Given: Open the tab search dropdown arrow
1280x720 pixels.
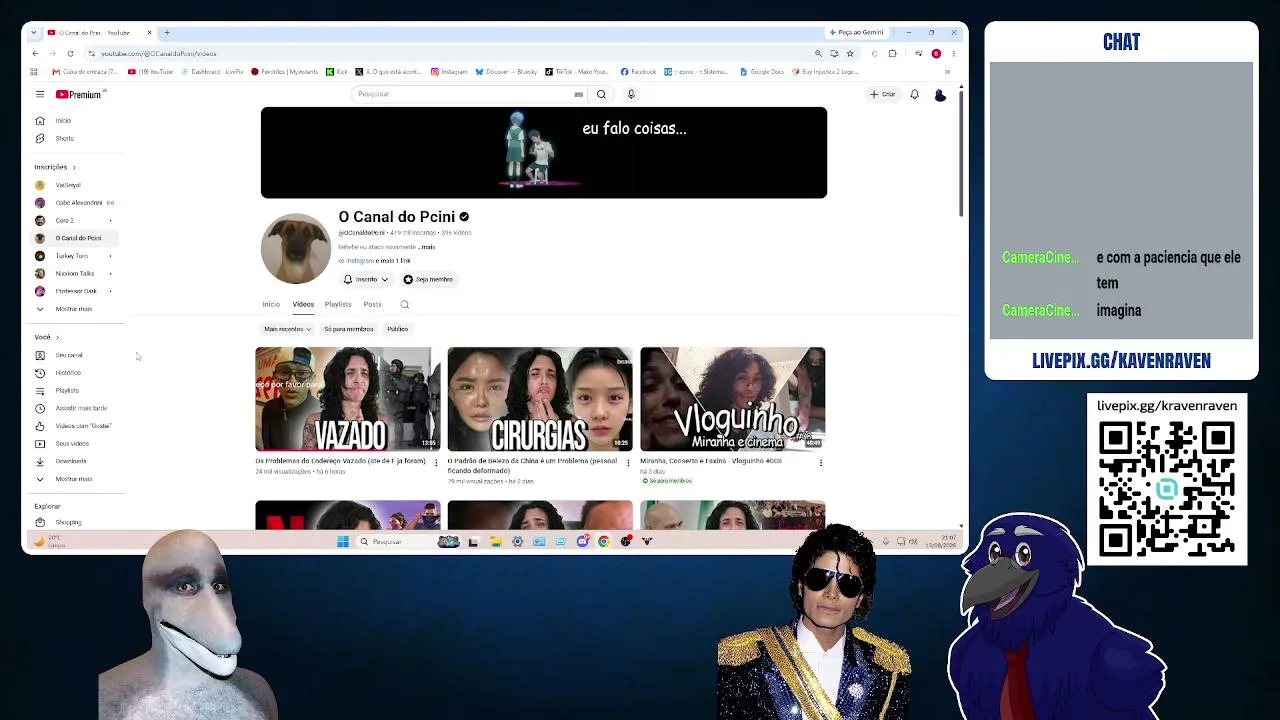Looking at the screenshot, I should [34, 33].
